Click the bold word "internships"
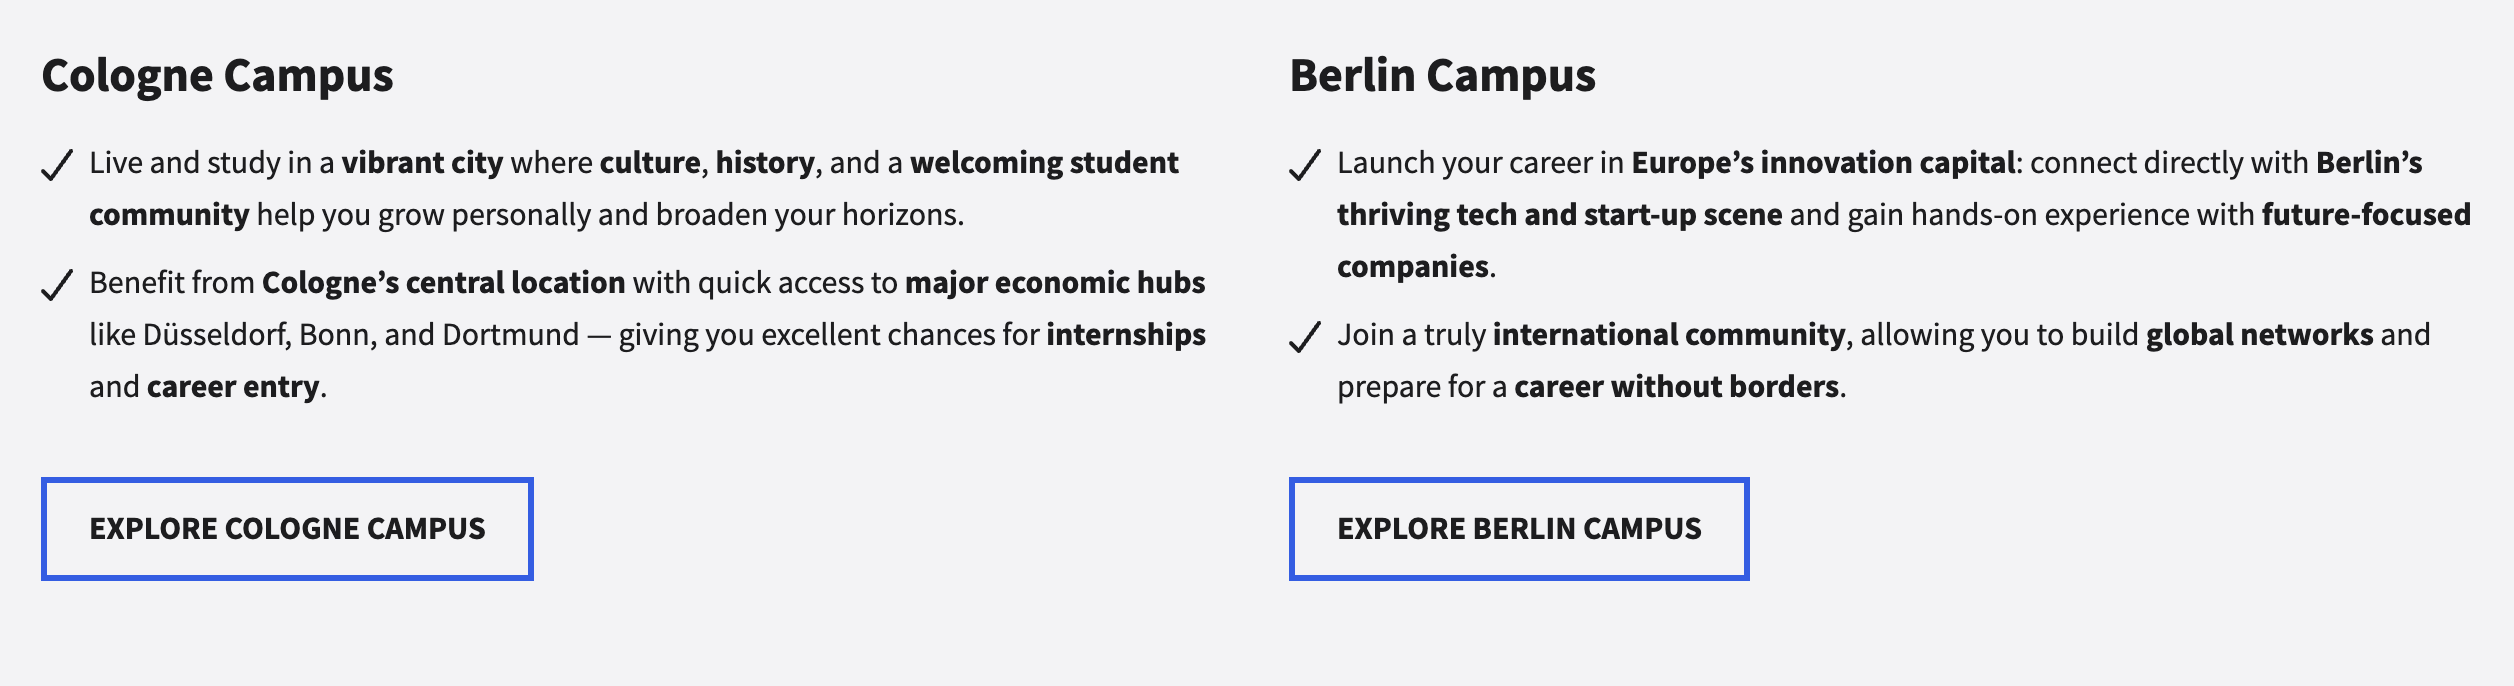The image size is (2514, 686). (x=1126, y=335)
